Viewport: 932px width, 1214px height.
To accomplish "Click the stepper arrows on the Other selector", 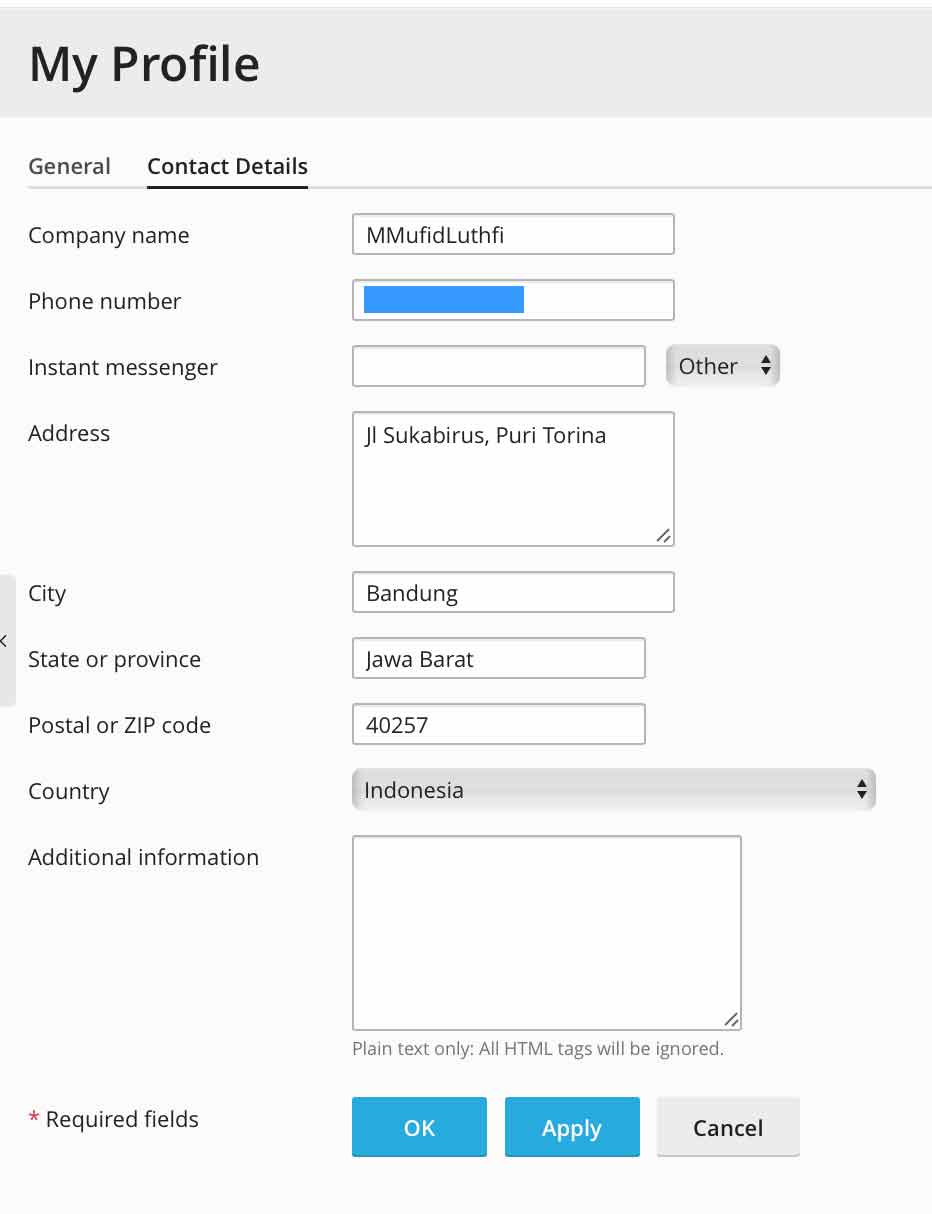I will [x=767, y=365].
